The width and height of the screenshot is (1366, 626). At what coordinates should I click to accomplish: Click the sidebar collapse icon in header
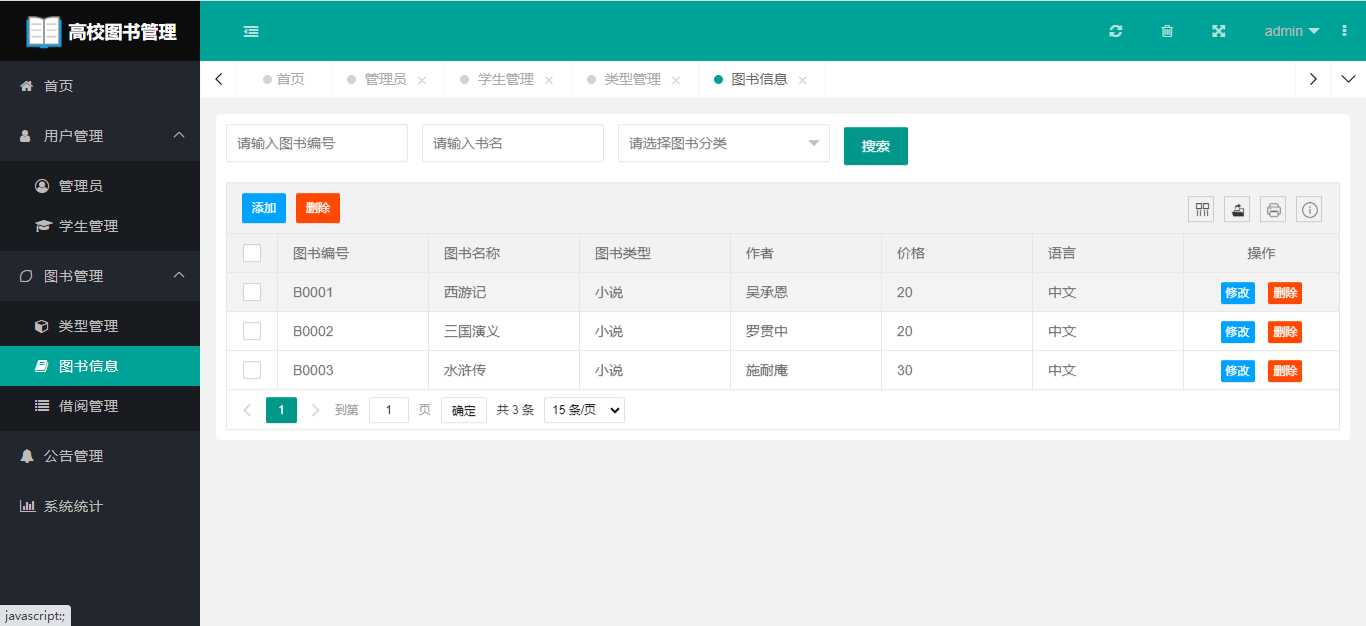251,31
